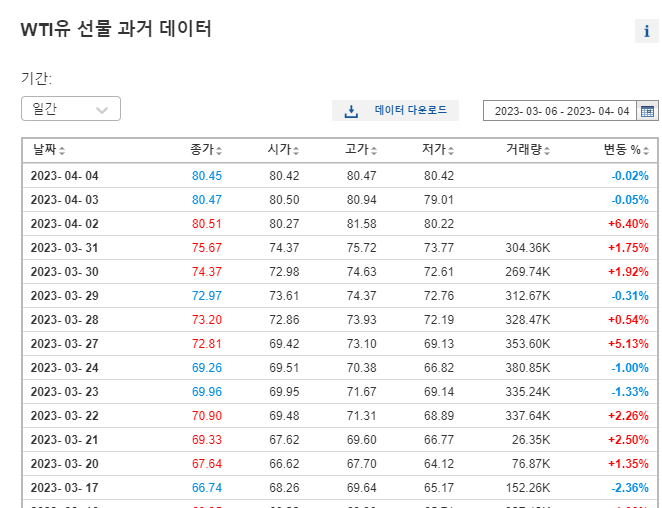Screen dimensions: 662x508
Task: Sort by 날짜 column header
Action: click(49, 149)
